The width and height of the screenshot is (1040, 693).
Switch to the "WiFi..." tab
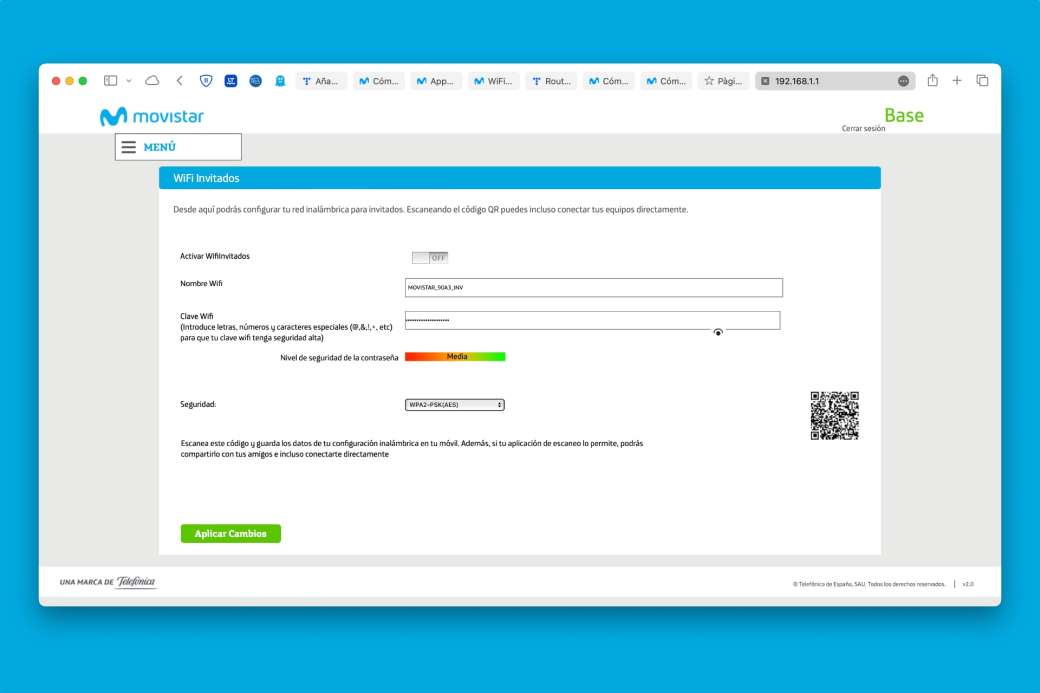pyautogui.click(x=493, y=81)
